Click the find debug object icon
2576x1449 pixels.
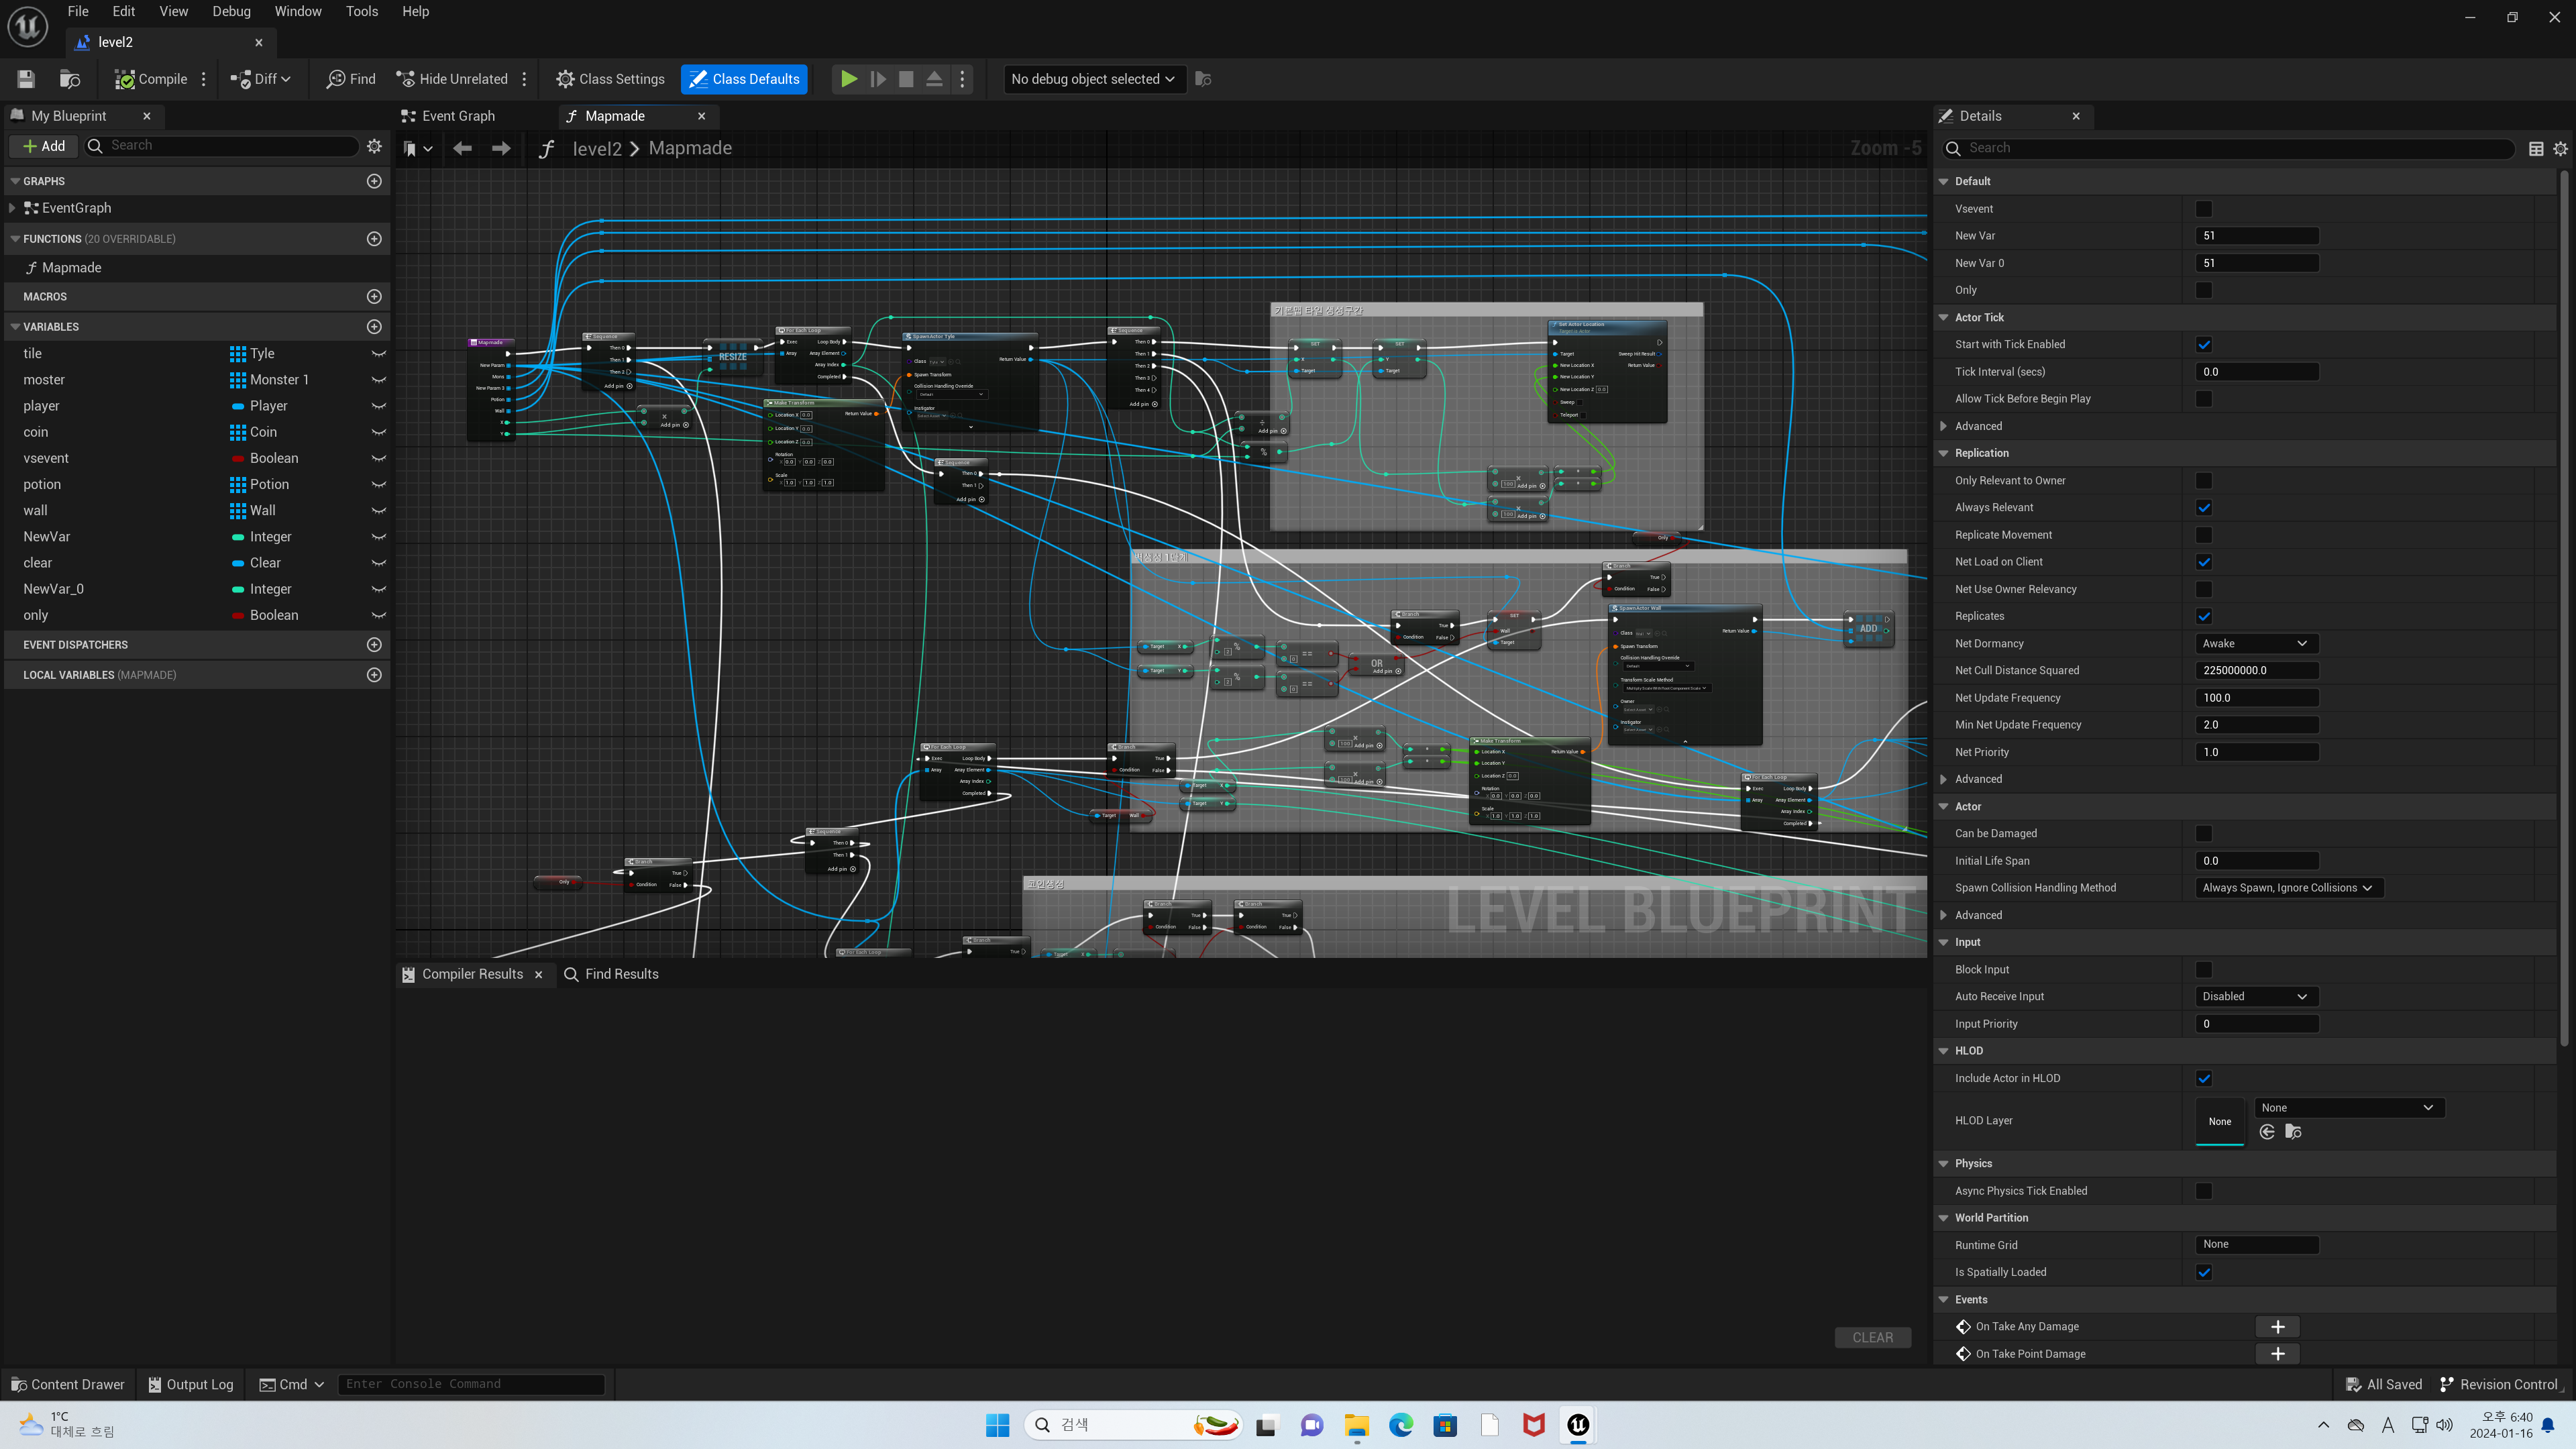[x=1203, y=79]
